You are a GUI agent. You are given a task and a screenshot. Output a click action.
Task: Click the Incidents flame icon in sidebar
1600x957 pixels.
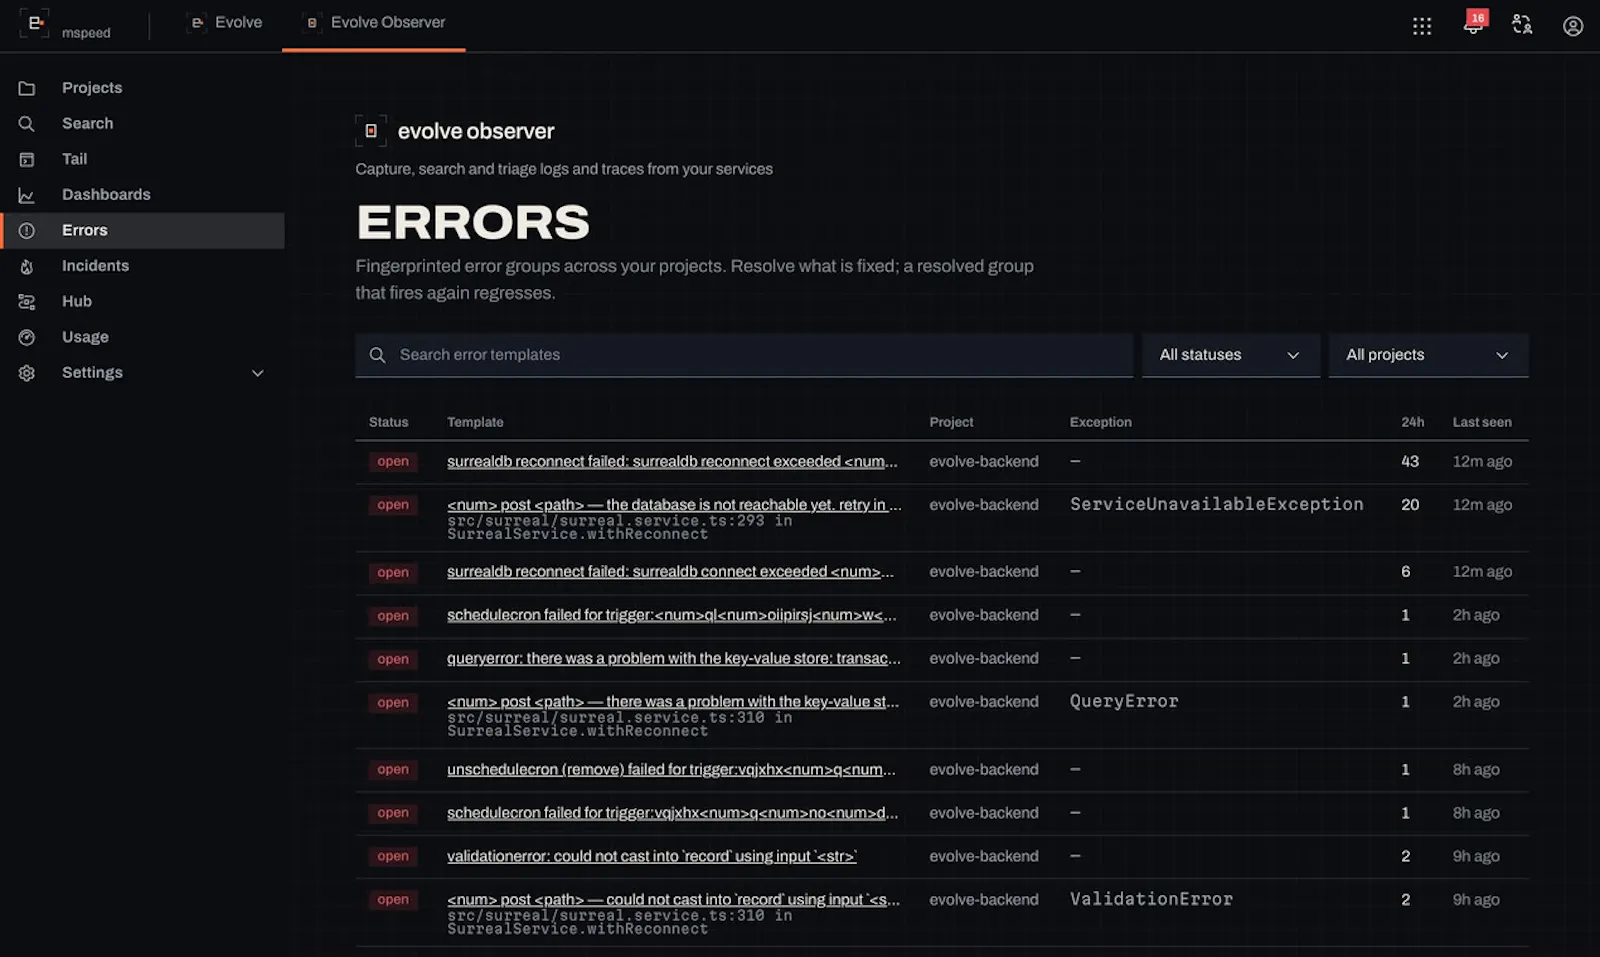(27, 266)
